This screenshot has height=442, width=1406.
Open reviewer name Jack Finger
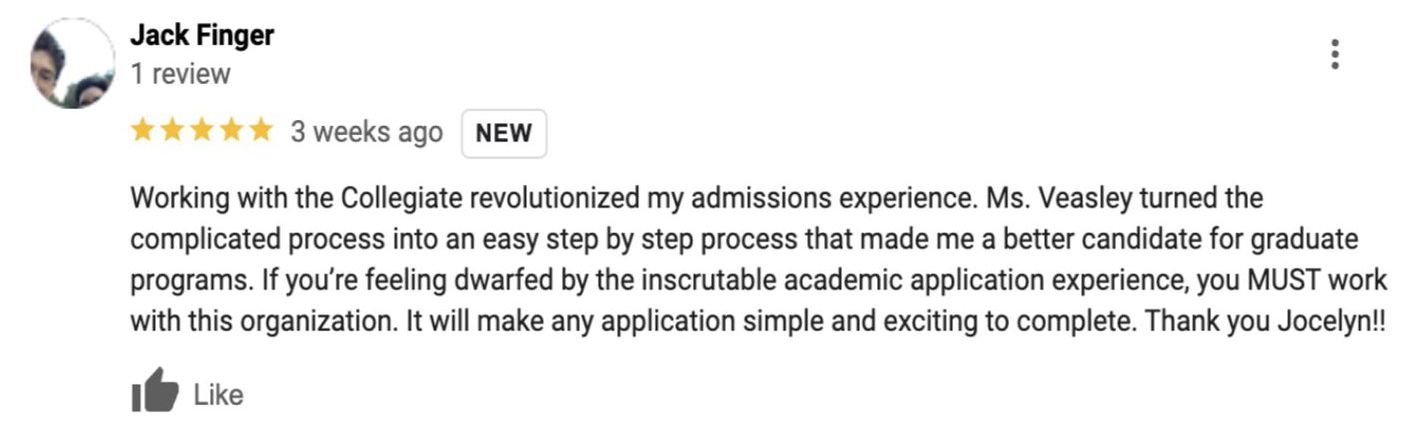coord(202,36)
